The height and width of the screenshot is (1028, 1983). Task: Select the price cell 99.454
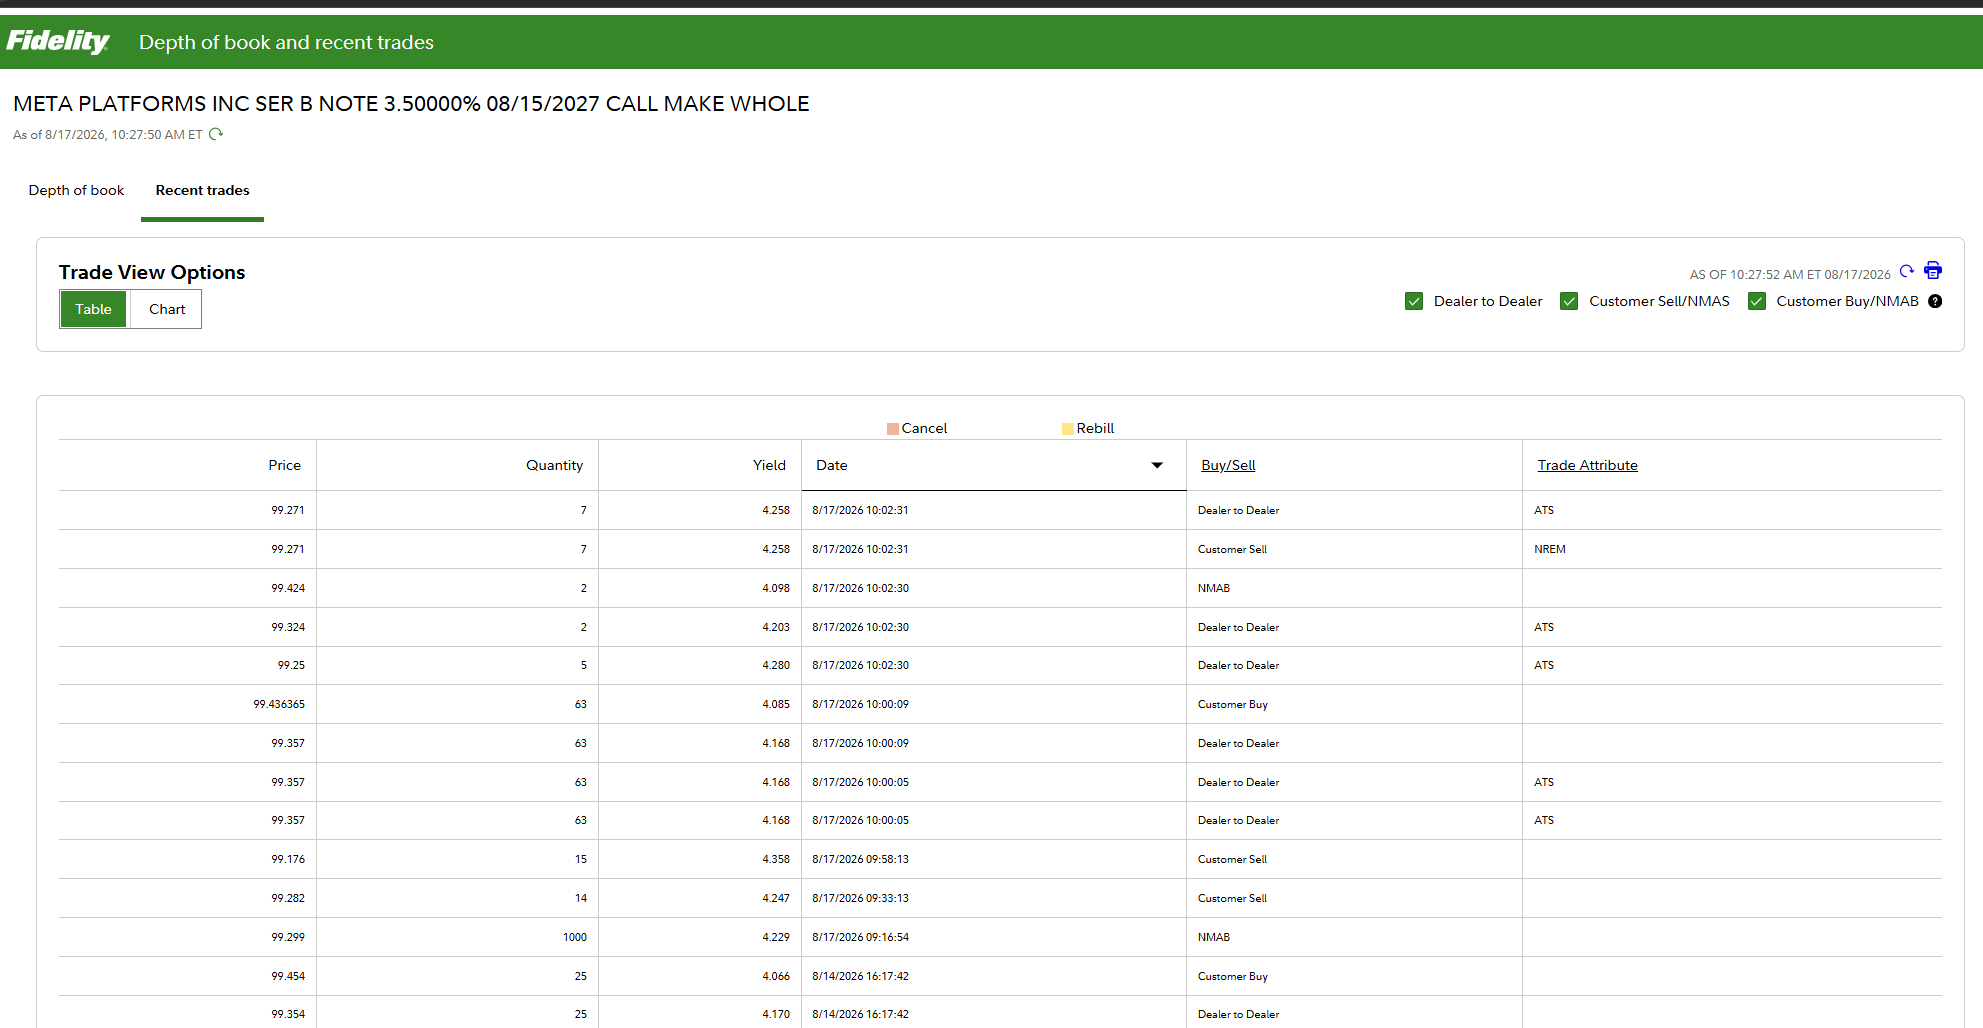(x=288, y=976)
